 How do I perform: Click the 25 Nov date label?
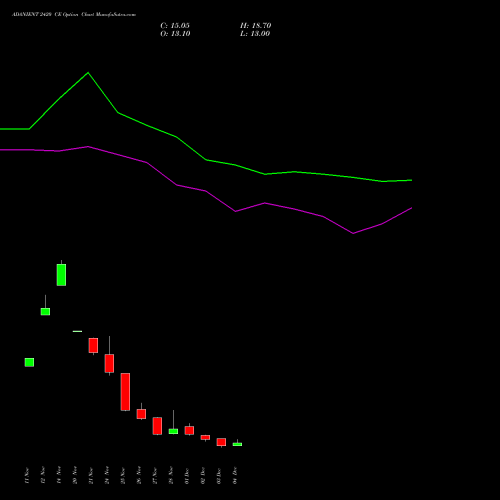(x=123, y=476)
